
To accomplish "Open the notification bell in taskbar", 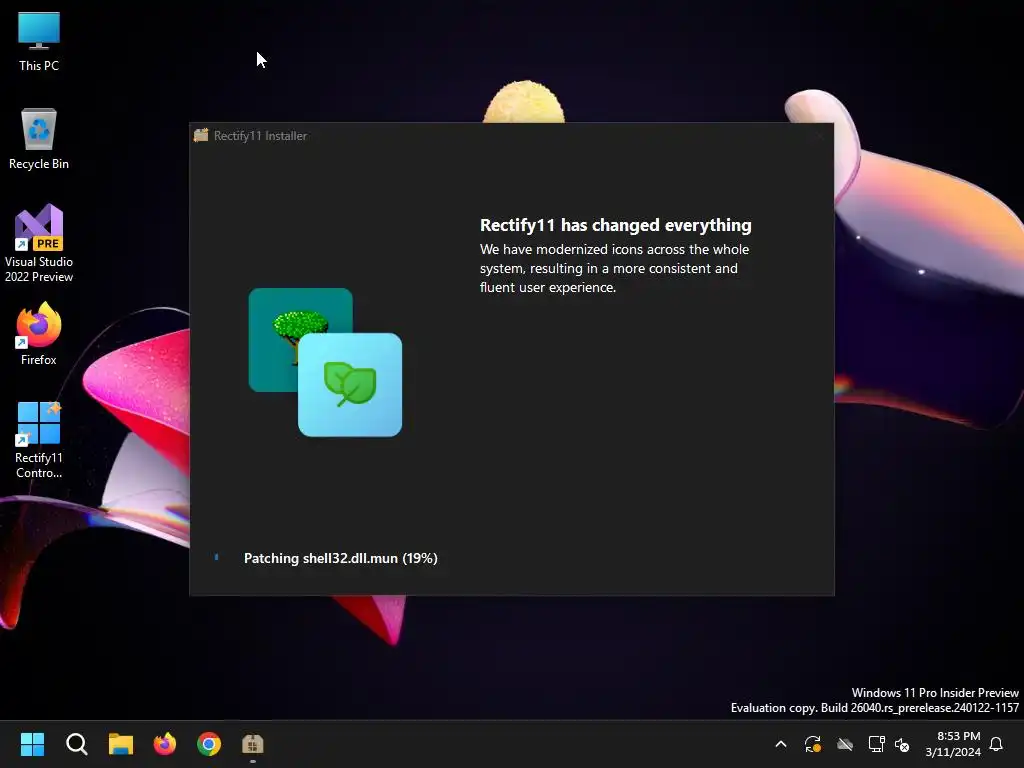I will click(x=996, y=744).
